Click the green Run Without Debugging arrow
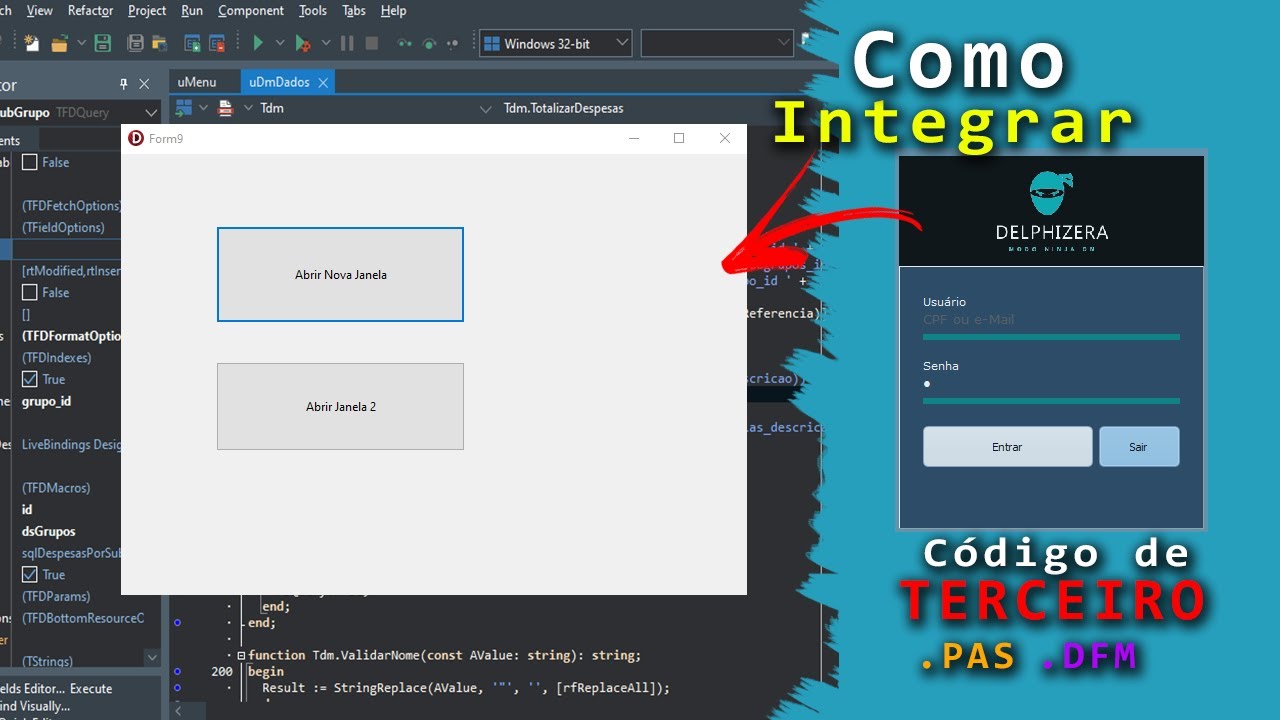1280x720 pixels. (258, 43)
